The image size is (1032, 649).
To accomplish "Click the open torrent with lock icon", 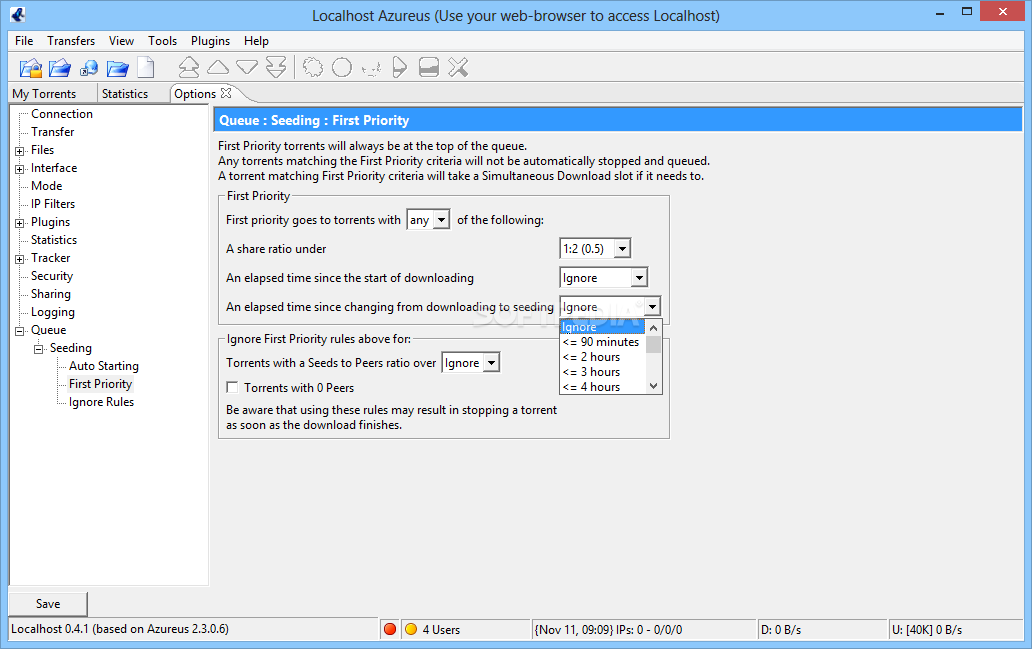I will point(31,67).
